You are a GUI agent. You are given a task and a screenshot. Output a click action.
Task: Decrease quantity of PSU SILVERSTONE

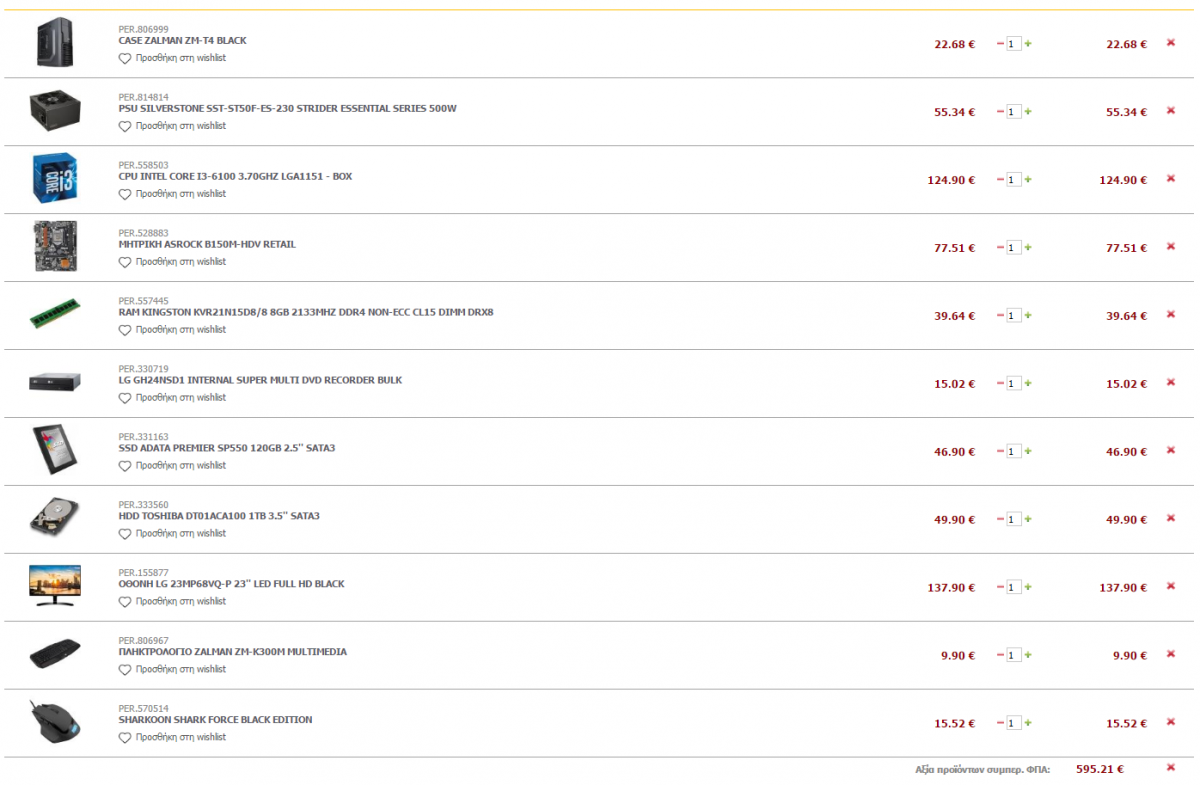pyautogui.click(x=1000, y=112)
